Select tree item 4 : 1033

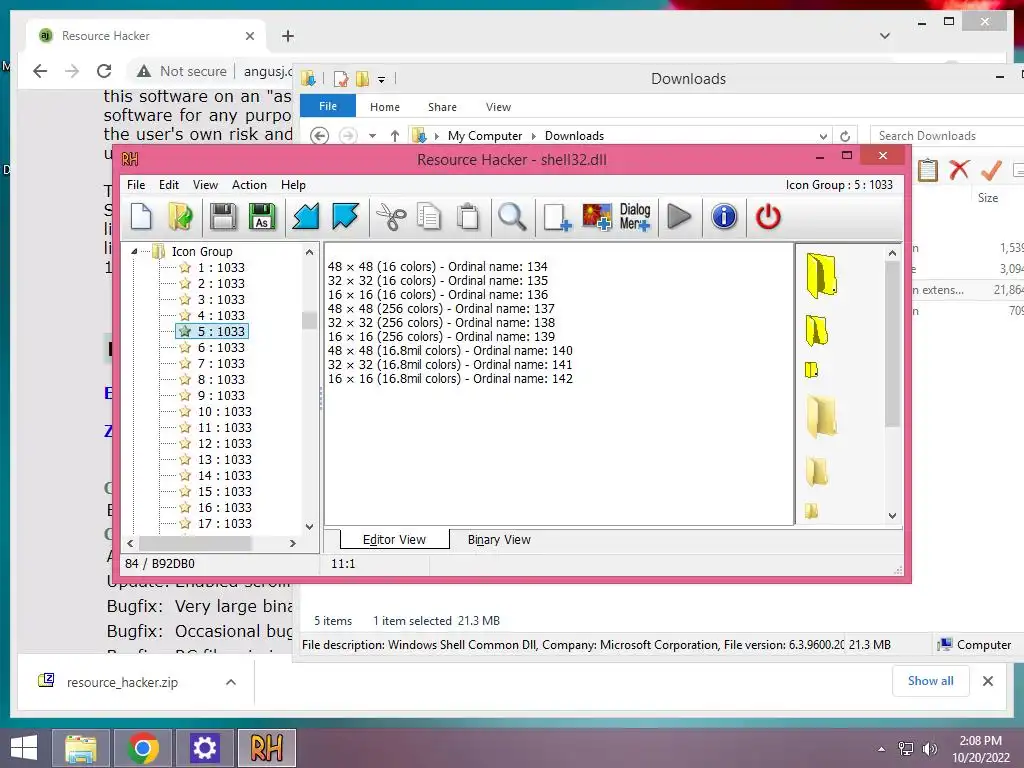pos(221,315)
